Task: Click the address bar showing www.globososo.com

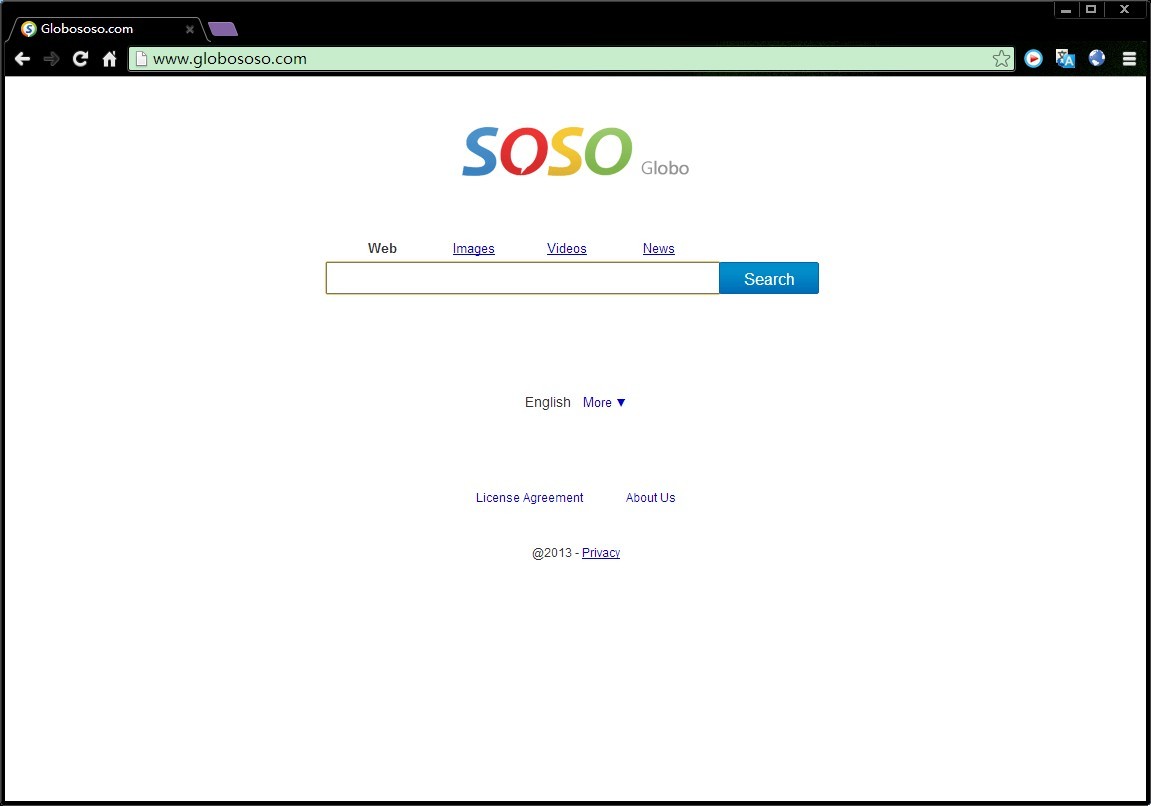Action: [571, 59]
